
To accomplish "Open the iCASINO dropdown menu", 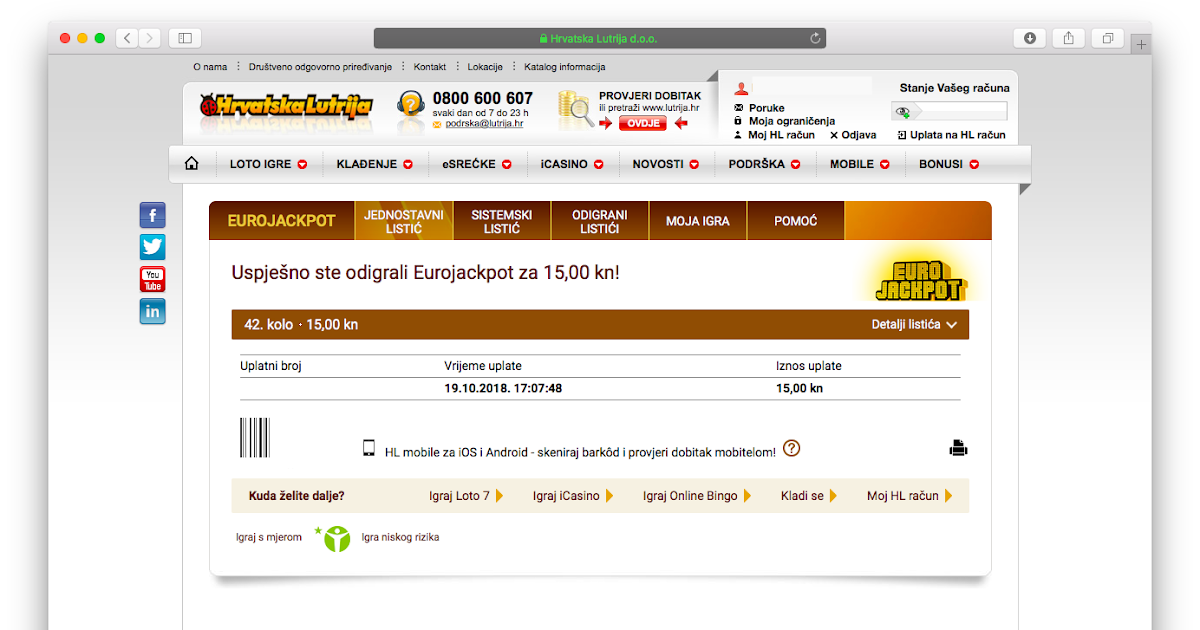I will [x=572, y=164].
